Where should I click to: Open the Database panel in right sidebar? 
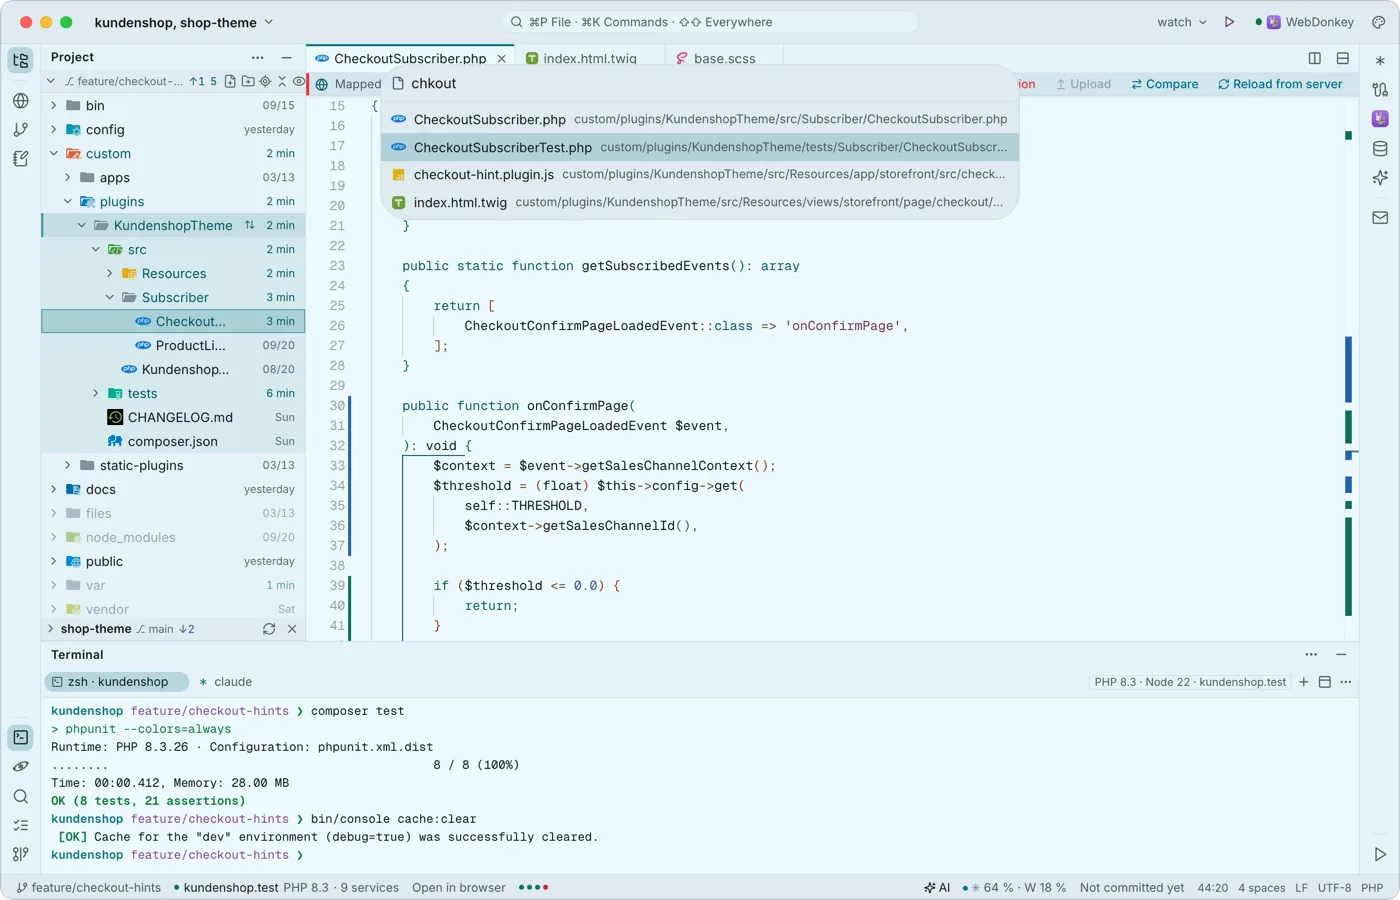coord(1380,149)
